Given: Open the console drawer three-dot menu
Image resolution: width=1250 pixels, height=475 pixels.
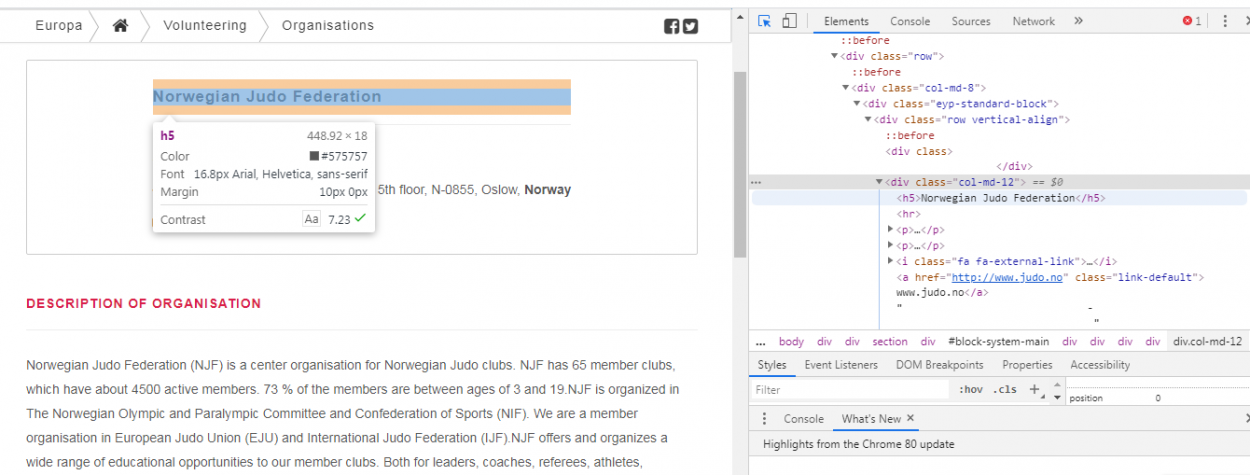Looking at the screenshot, I should (765, 419).
